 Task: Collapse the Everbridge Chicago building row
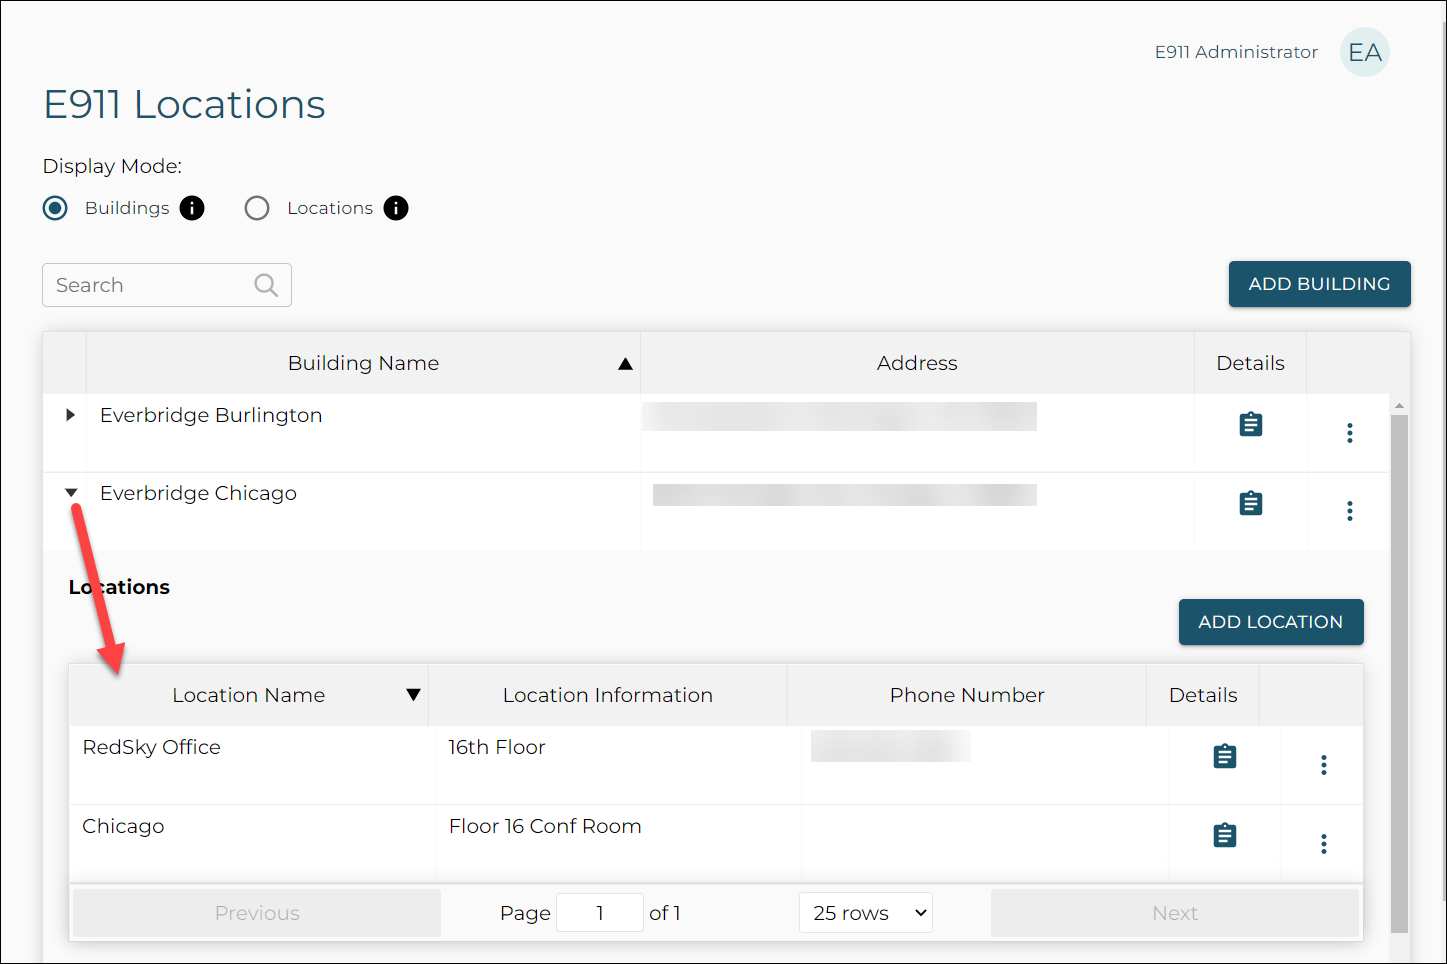click(71, 493)
